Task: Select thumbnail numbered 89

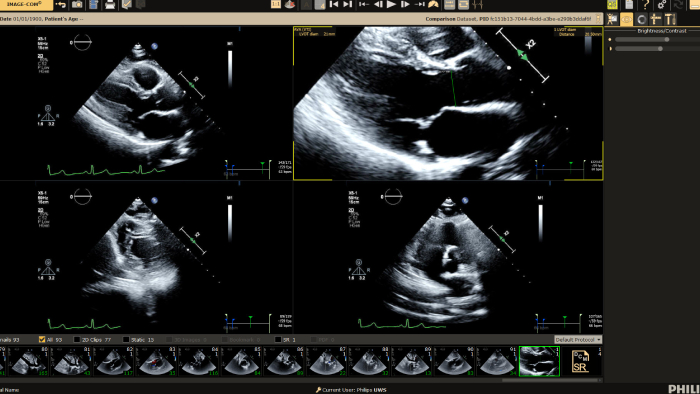Action: click(412, 361)
